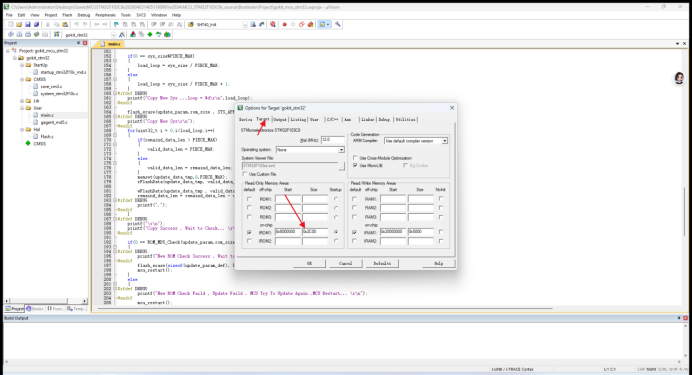Click the Manage Project Items icon
This screenshot has height=375, width=693.
[x=133, y=34]
